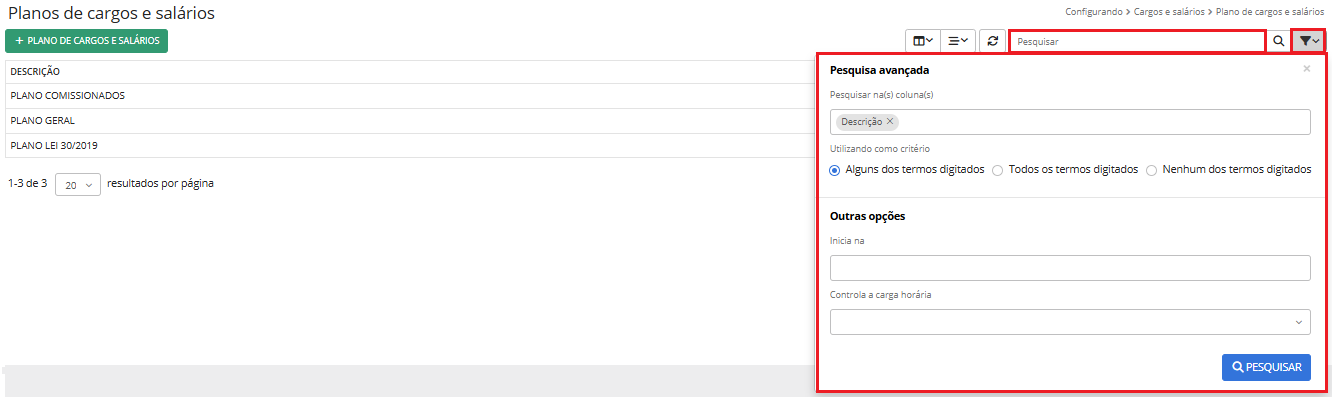Click the Pesquisar search input
1332x398 pixels.
[1137, 42]
